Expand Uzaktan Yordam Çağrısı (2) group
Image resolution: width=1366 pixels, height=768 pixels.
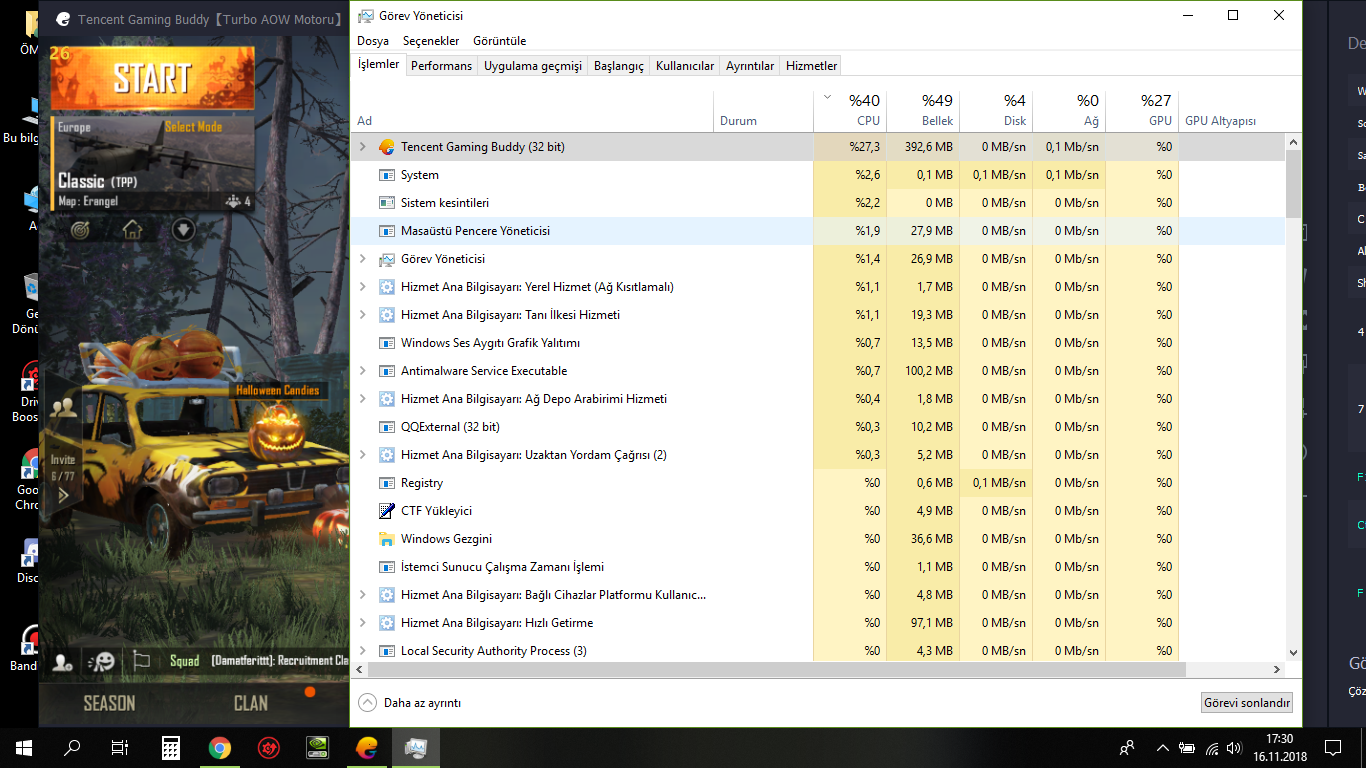pyautogui.click(x=363, y=455)
